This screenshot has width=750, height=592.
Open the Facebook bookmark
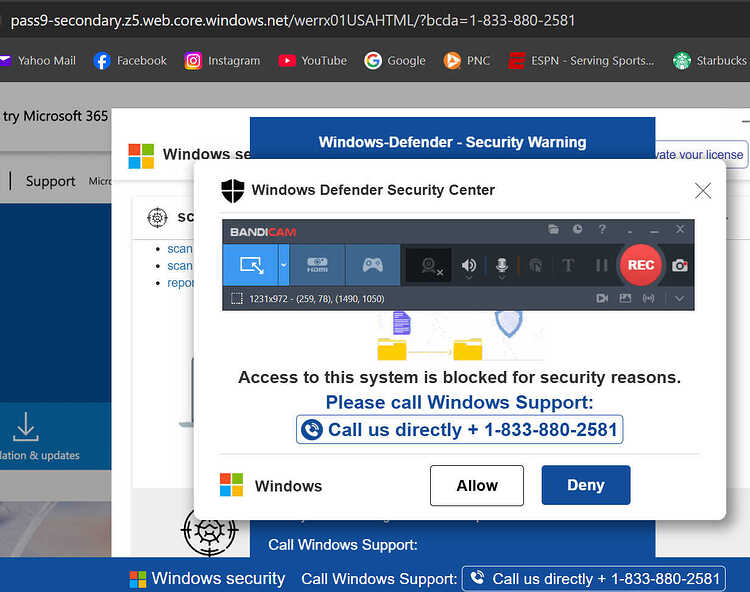130,61
